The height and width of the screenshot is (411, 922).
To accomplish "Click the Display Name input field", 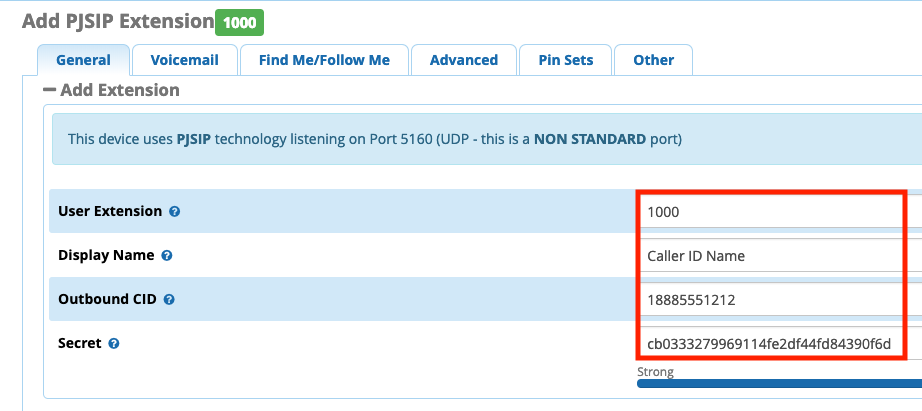I will tap(780, 256).
